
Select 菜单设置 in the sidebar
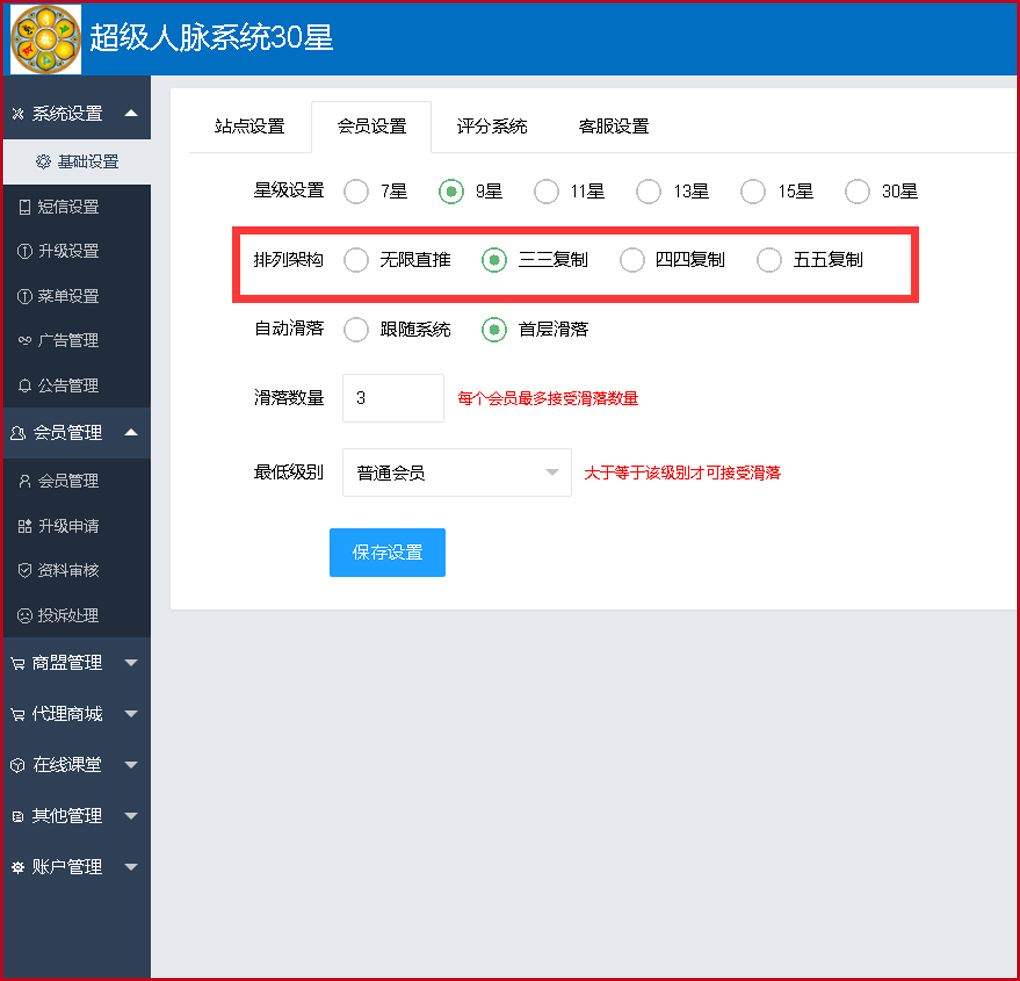coord(60,296)
